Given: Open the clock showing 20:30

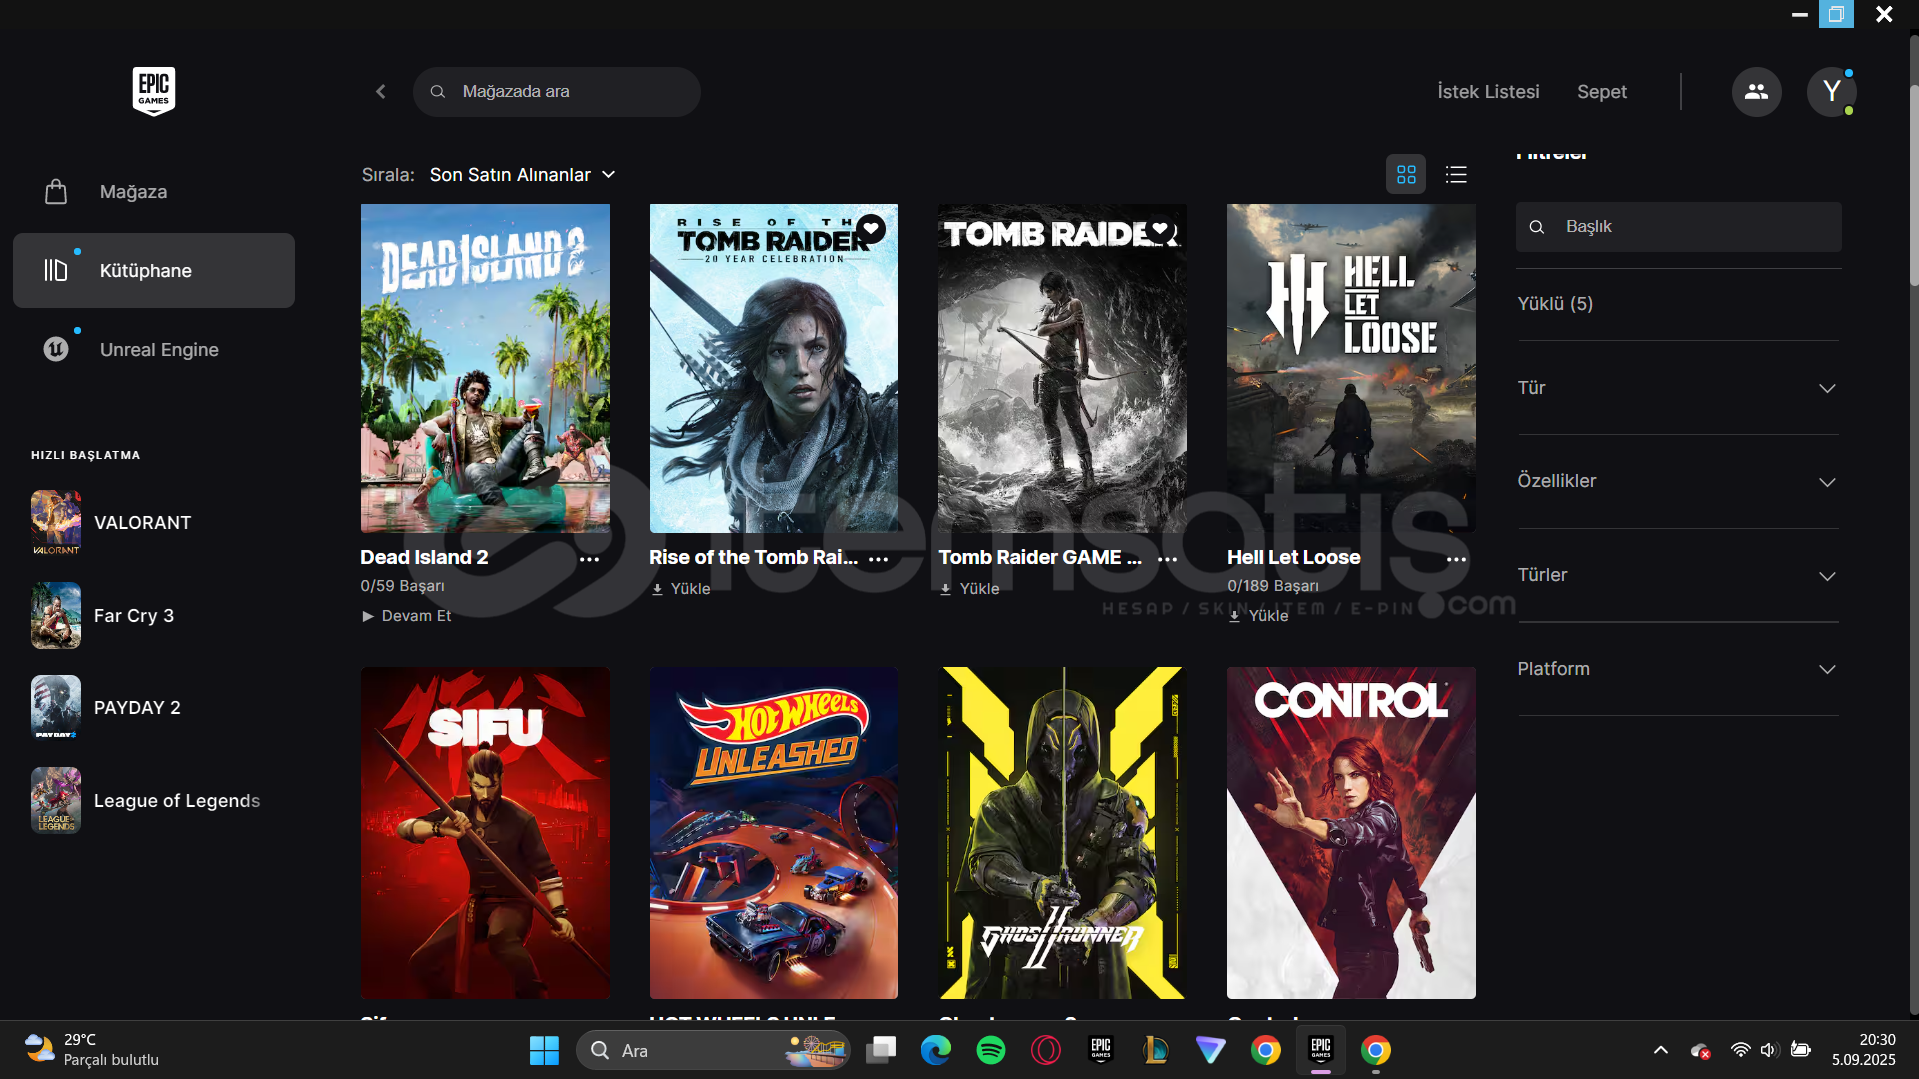Looking at the screenshot, I should pos(1864,1050).
